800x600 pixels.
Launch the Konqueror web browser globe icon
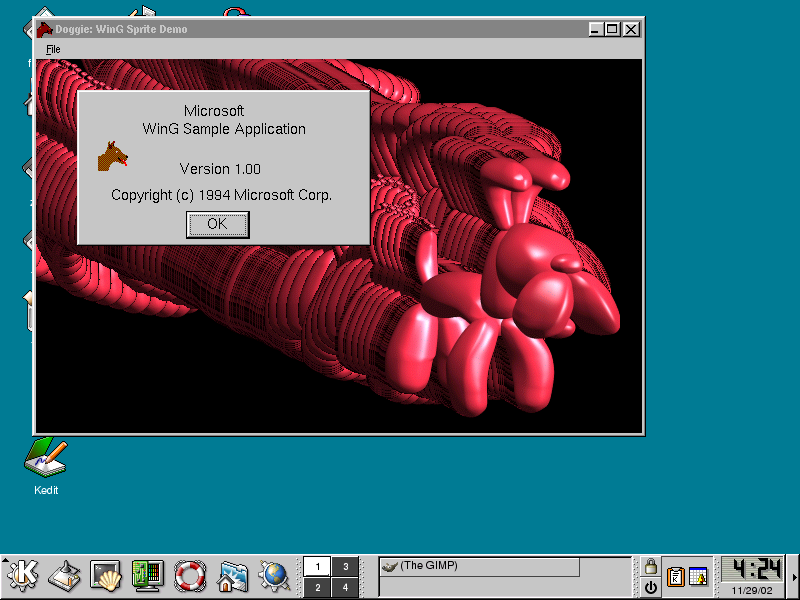coord(273,574)
